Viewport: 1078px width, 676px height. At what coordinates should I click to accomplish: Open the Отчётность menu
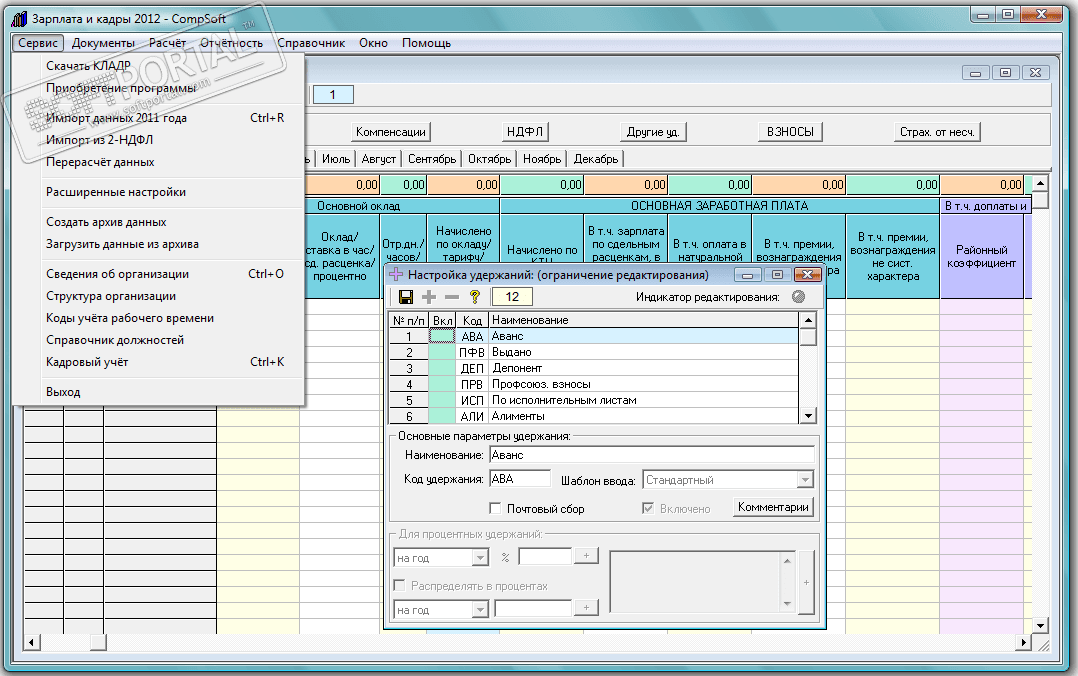[x=232, y=43]
